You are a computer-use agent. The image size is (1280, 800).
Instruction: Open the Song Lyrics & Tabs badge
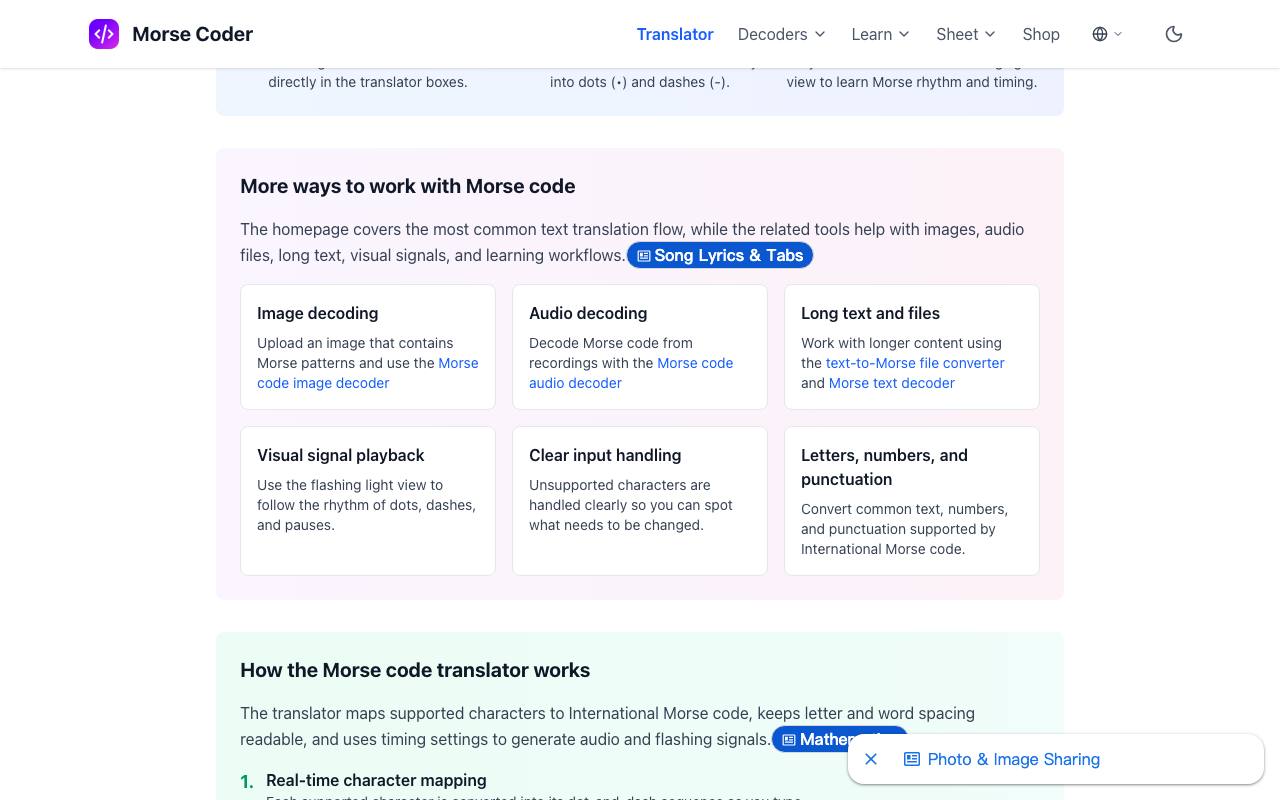[720, 255]
